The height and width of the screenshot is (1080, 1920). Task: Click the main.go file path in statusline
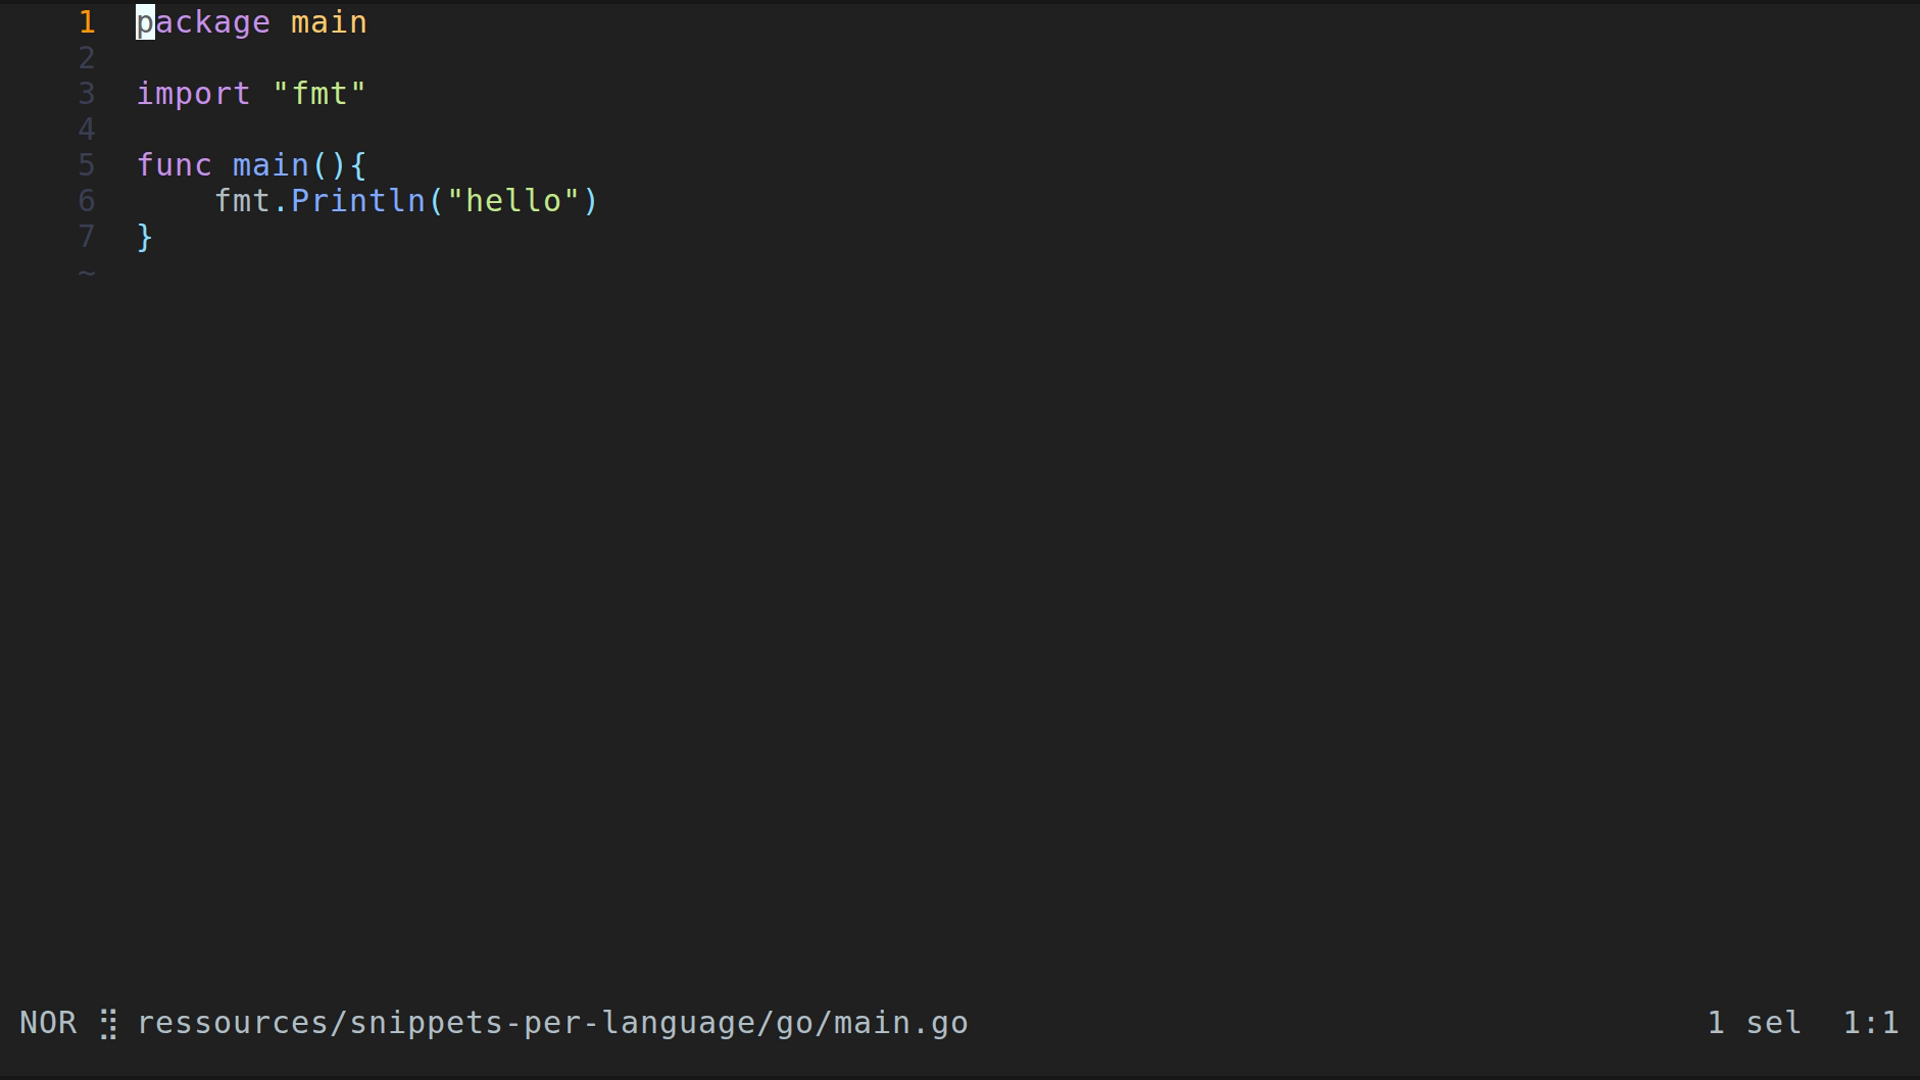(x=552, y=1023)
